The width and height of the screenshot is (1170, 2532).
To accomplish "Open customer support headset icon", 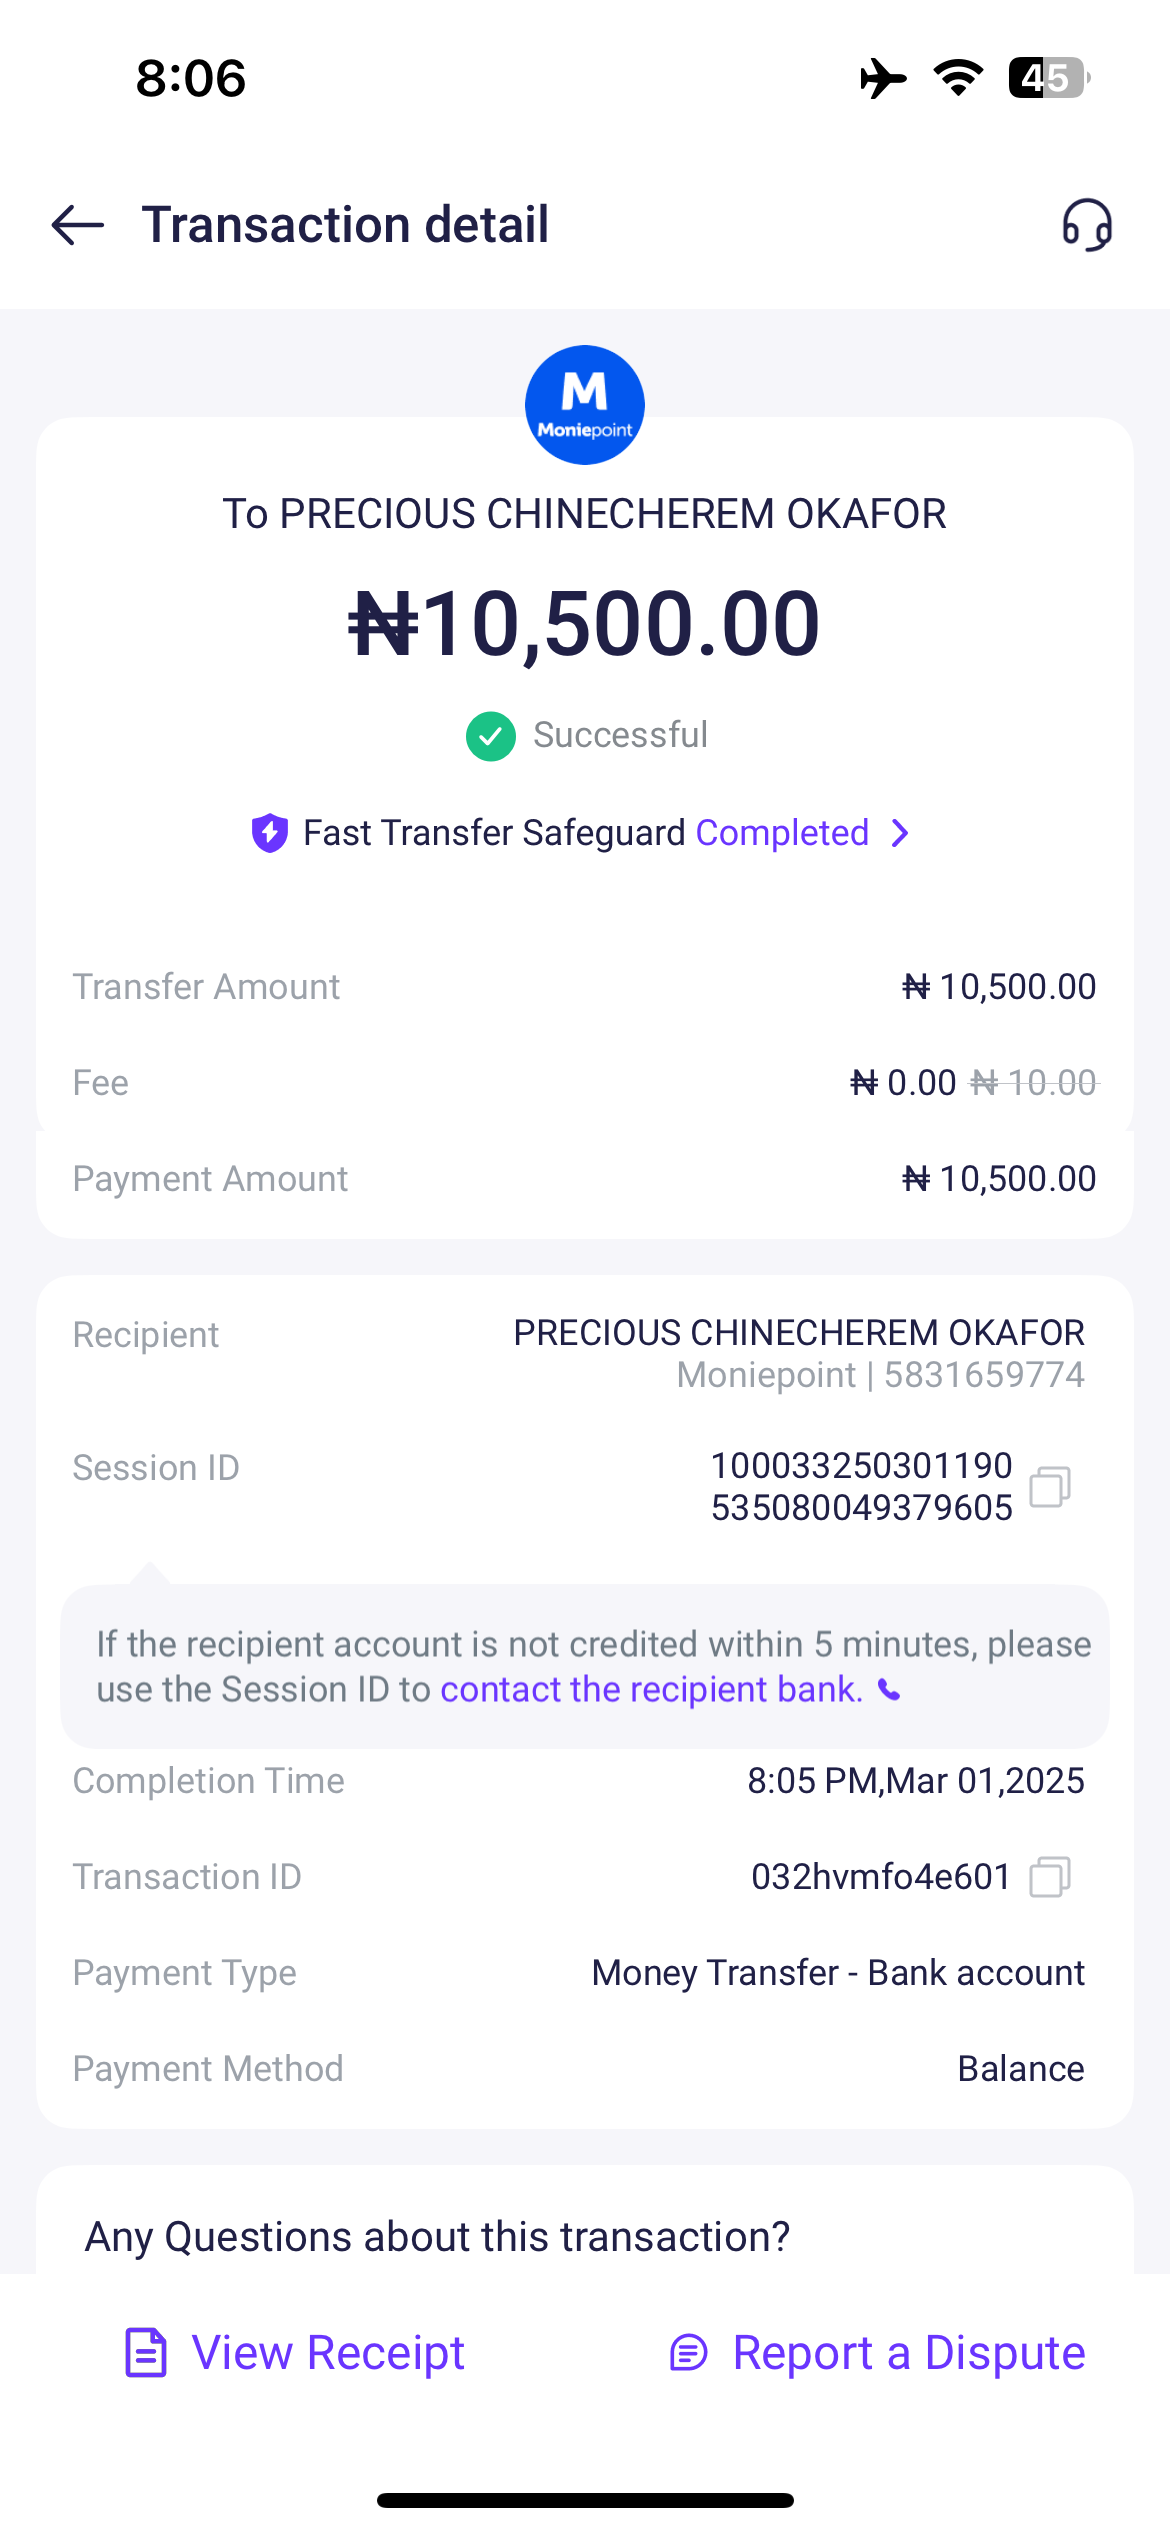I will pos(1087,225).
